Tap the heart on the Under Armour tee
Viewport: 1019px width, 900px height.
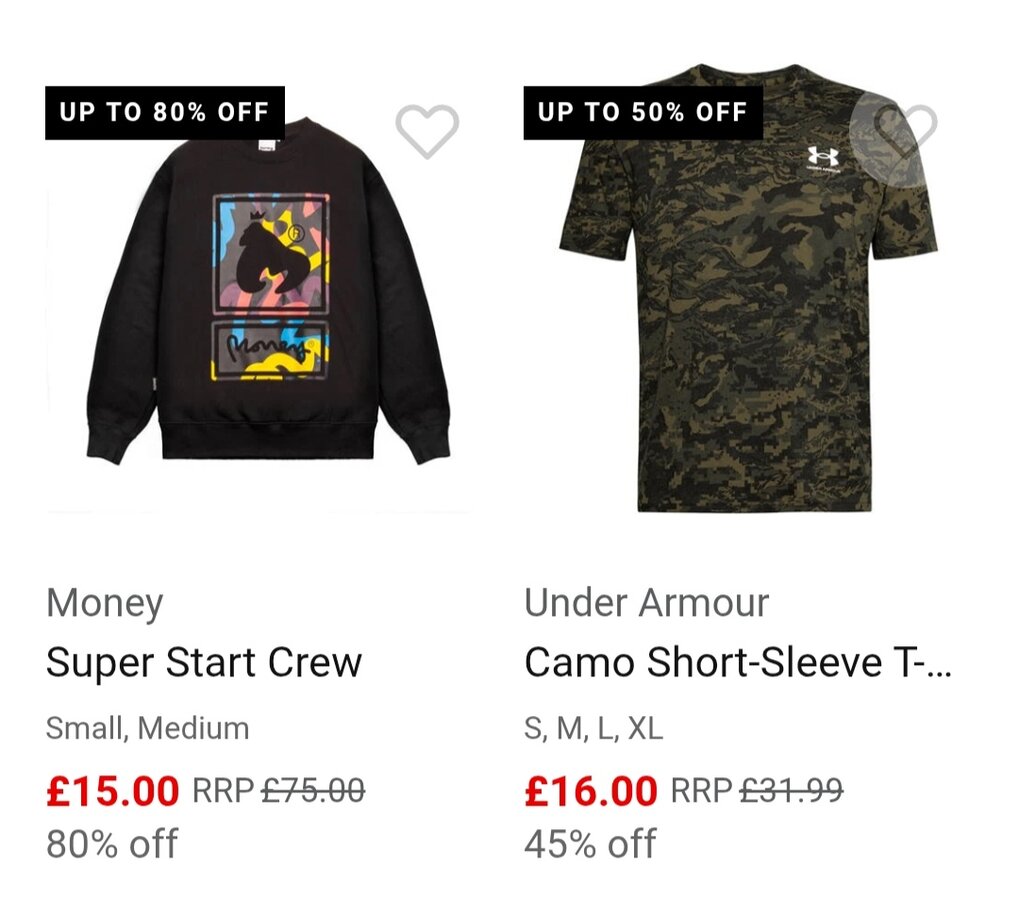(905, 131)
